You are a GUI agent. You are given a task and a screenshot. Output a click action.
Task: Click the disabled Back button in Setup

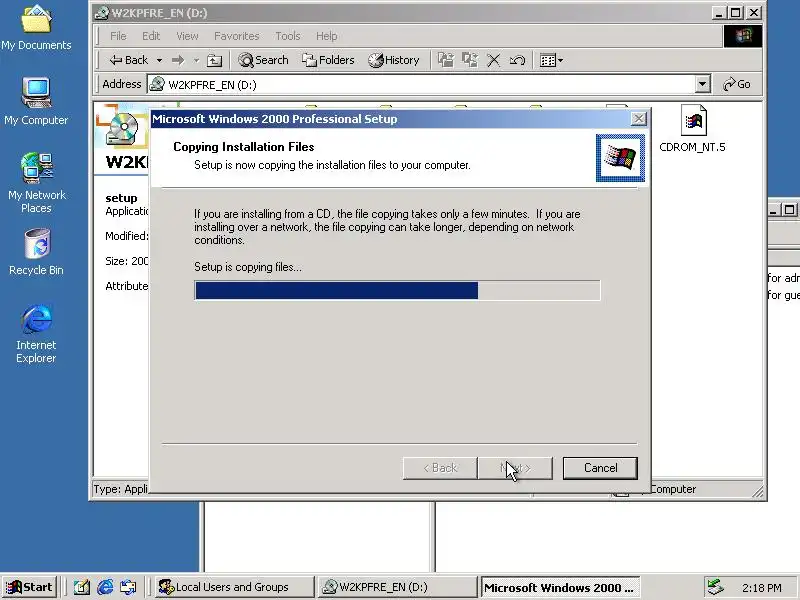coord(440,468)
